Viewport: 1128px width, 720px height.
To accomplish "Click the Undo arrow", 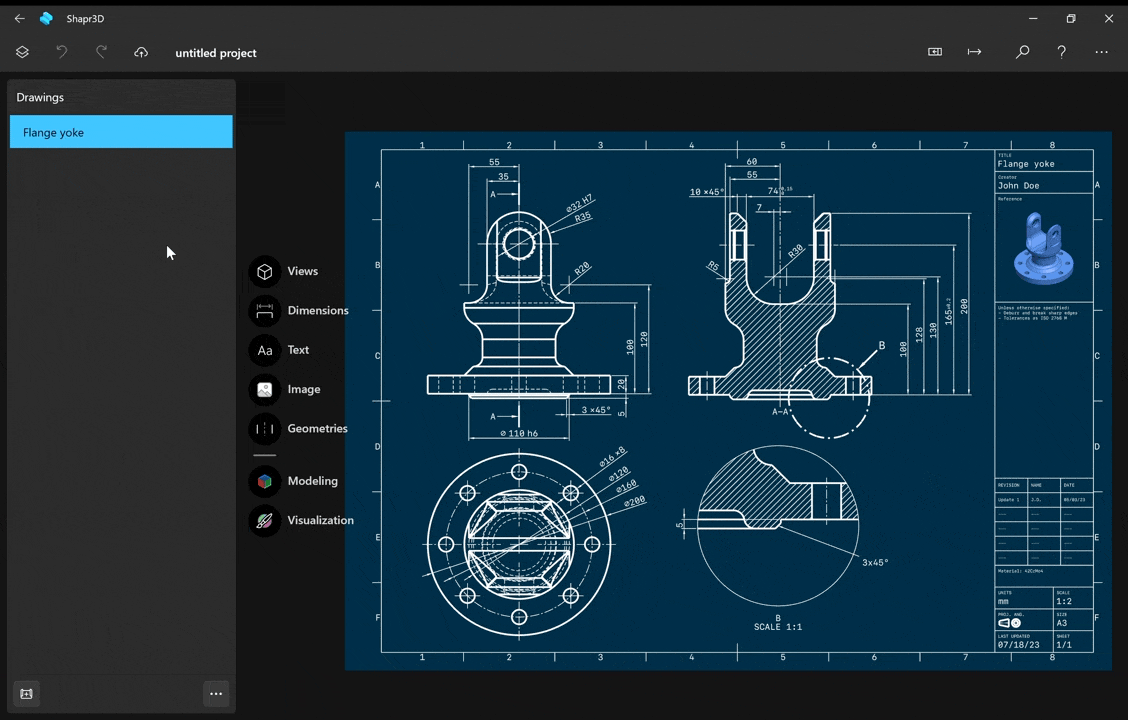I will click(x=62, y=52).
